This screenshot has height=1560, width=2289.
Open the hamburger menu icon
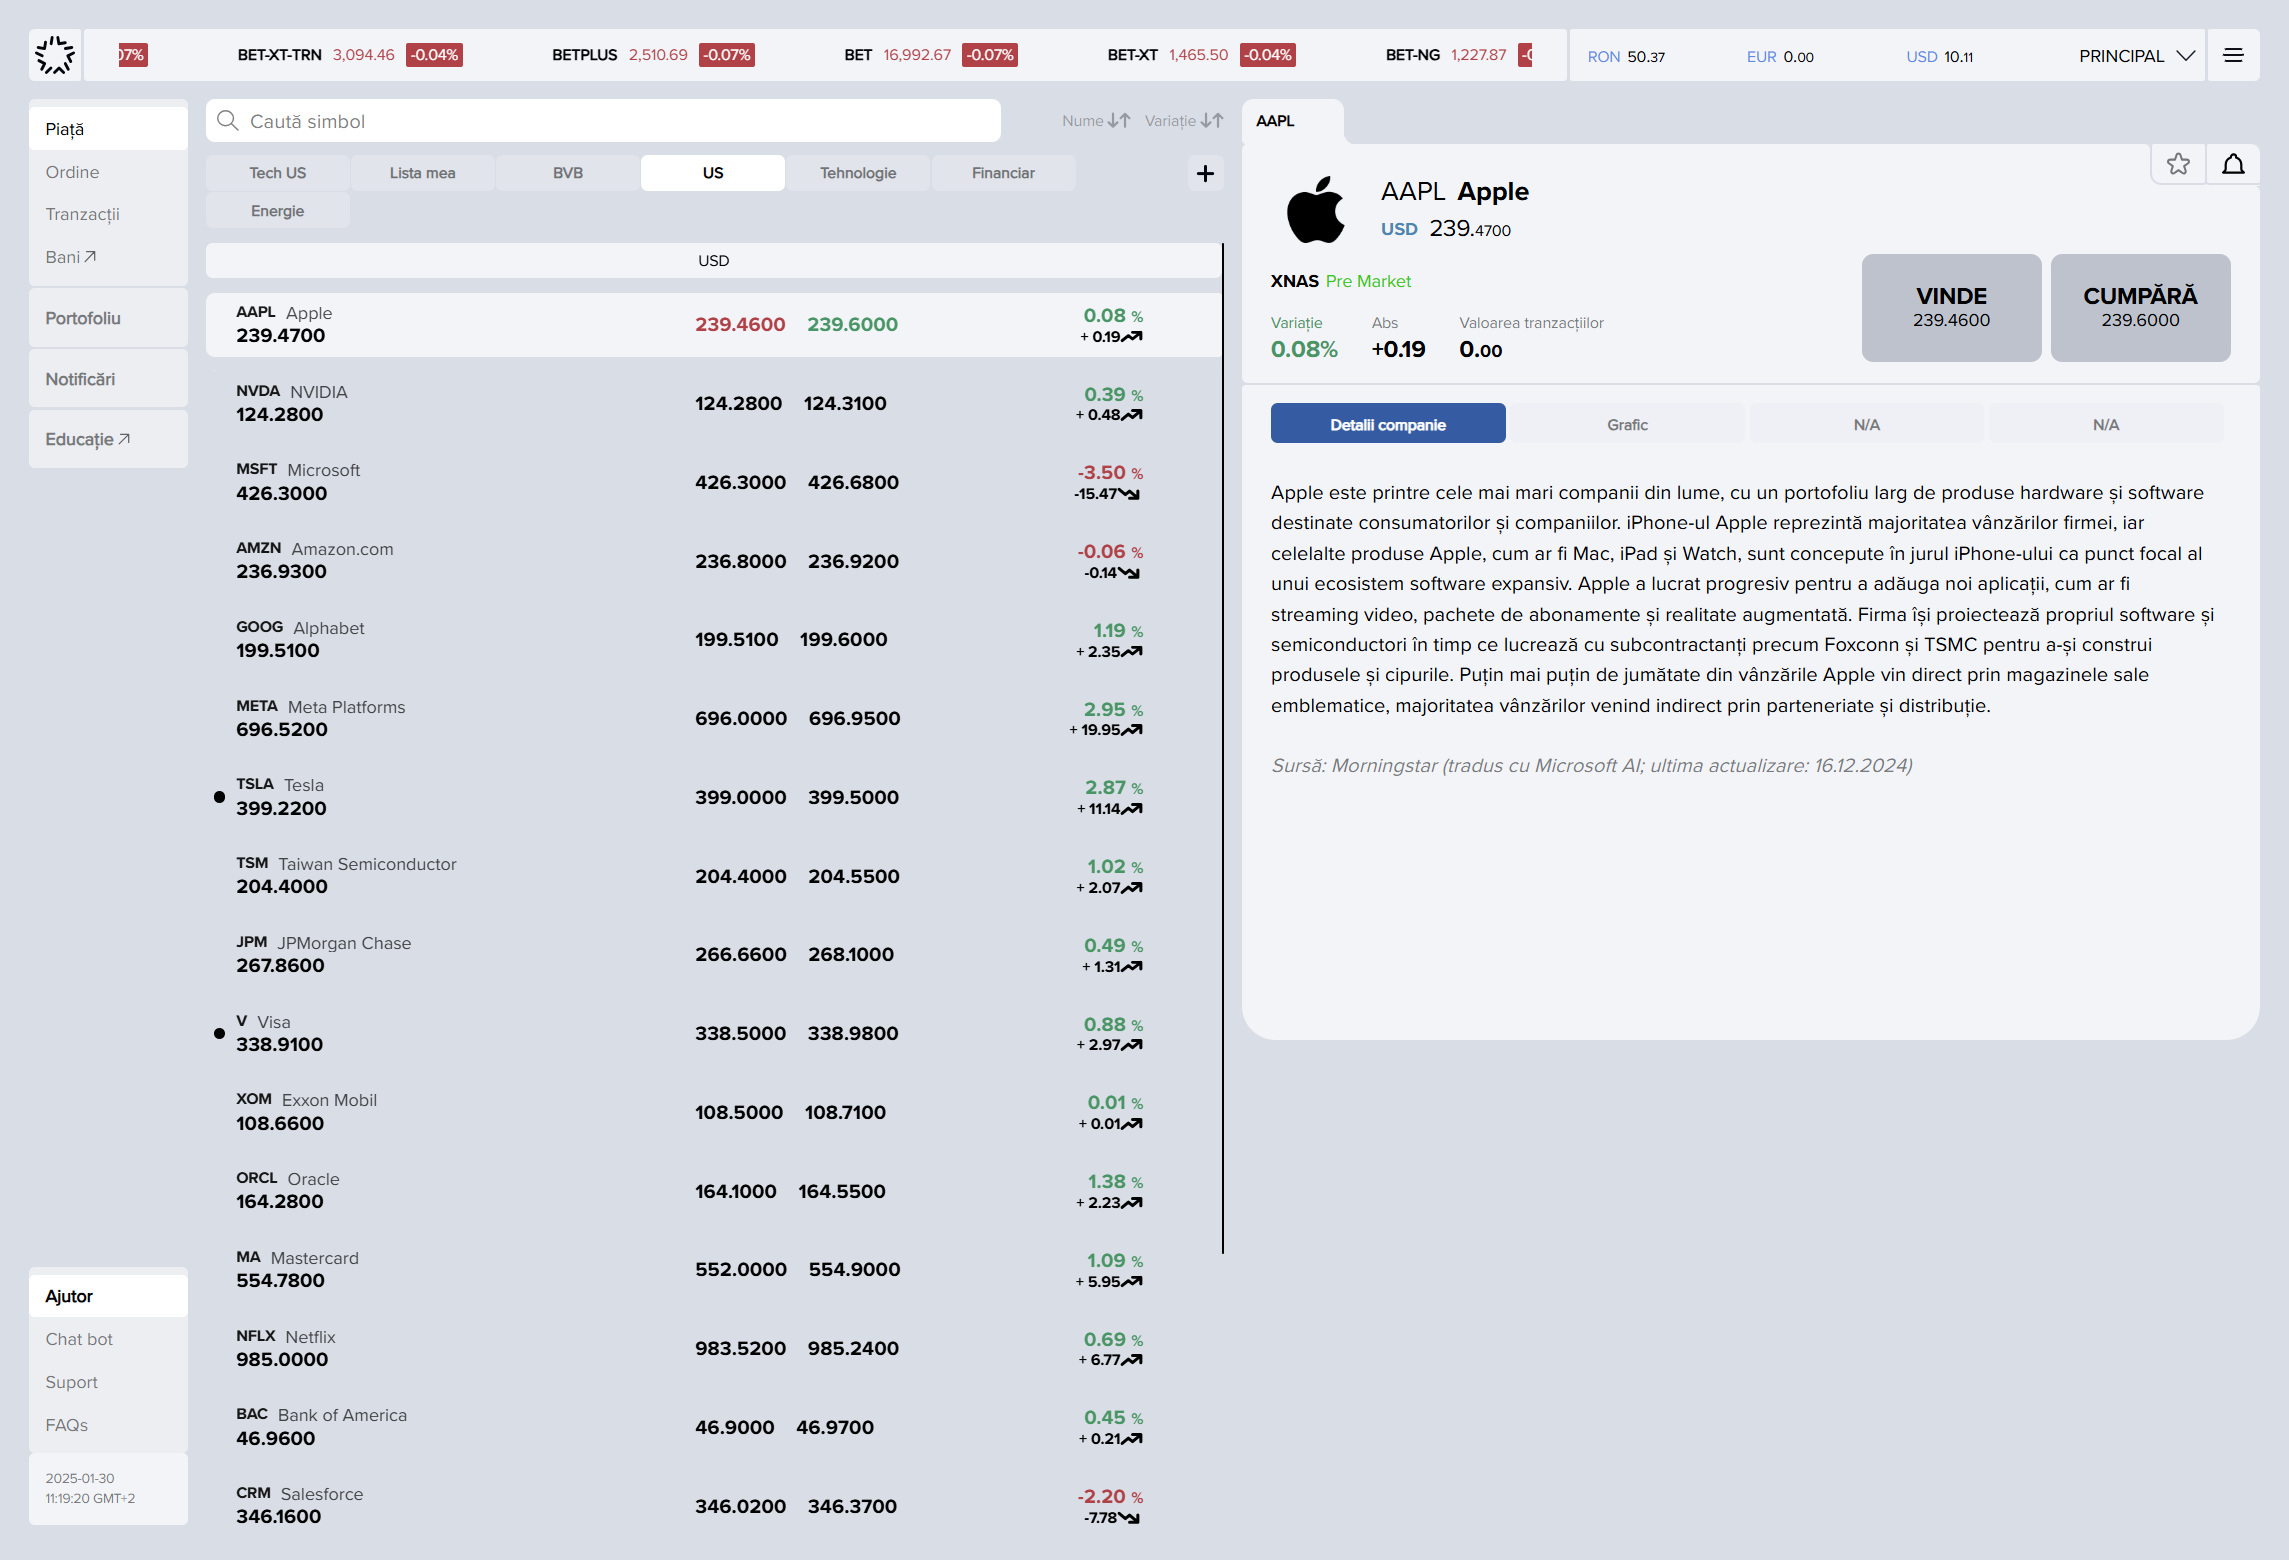point(2233,56)
